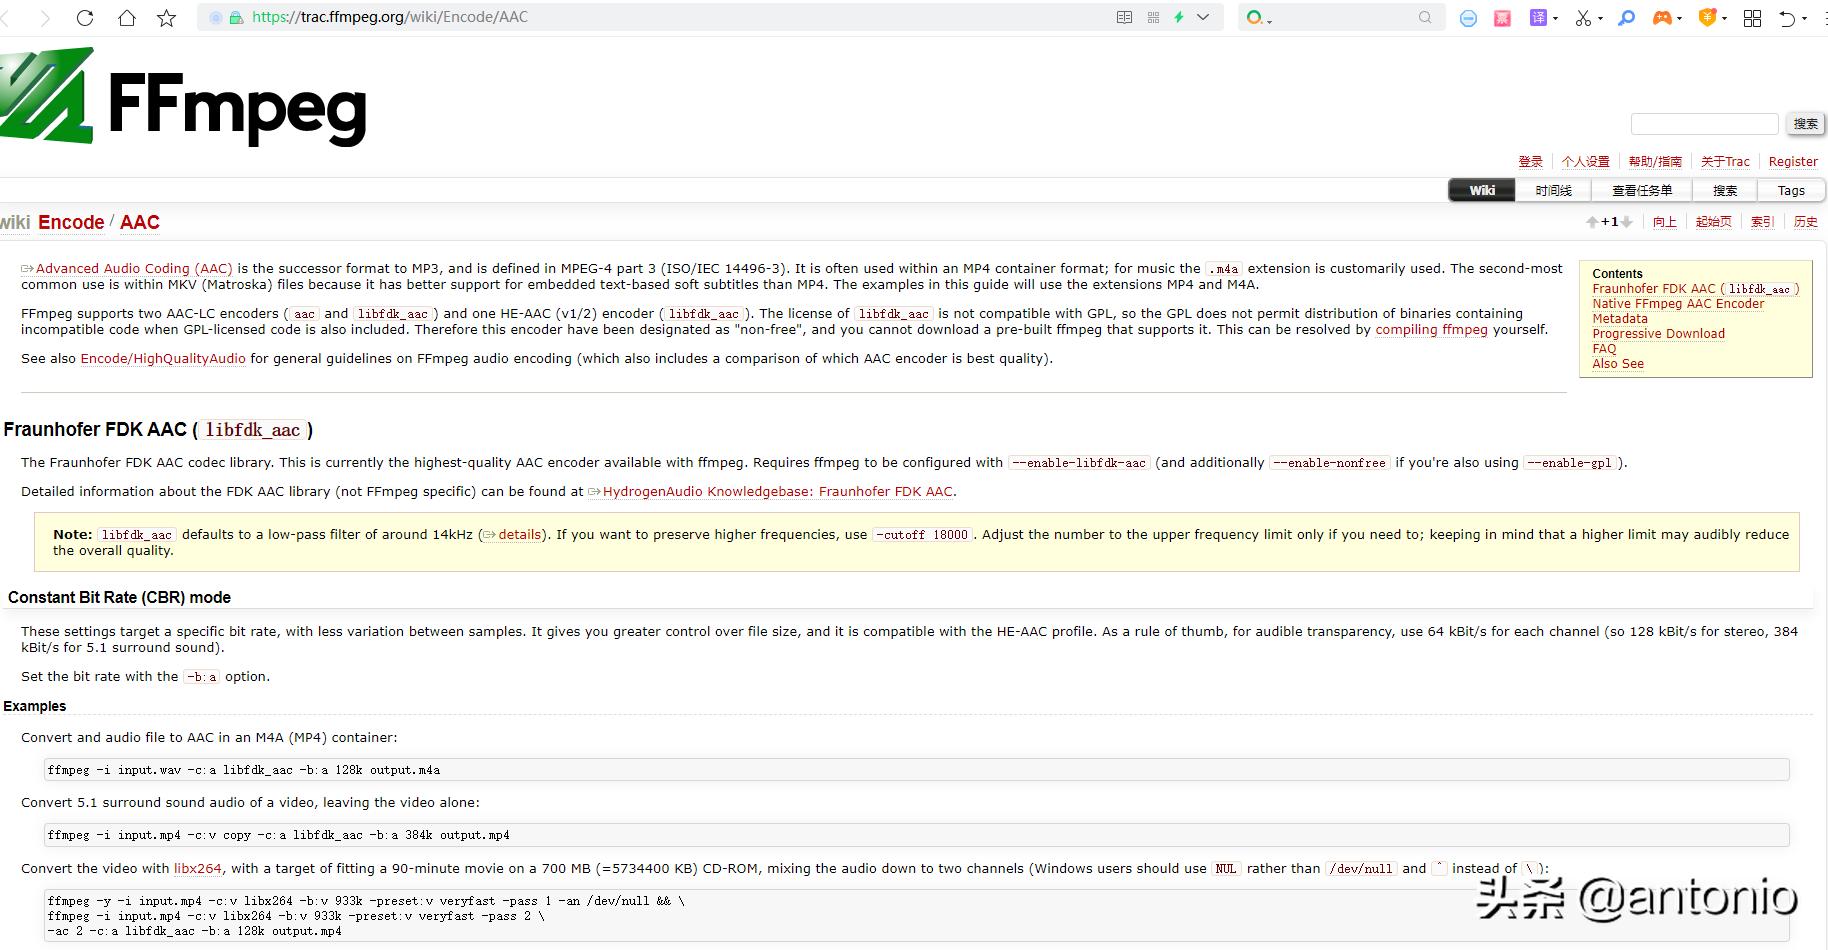Go to the browser home page
The height and width of the screenshot is (950, 1828).
(x=127, y=18)
